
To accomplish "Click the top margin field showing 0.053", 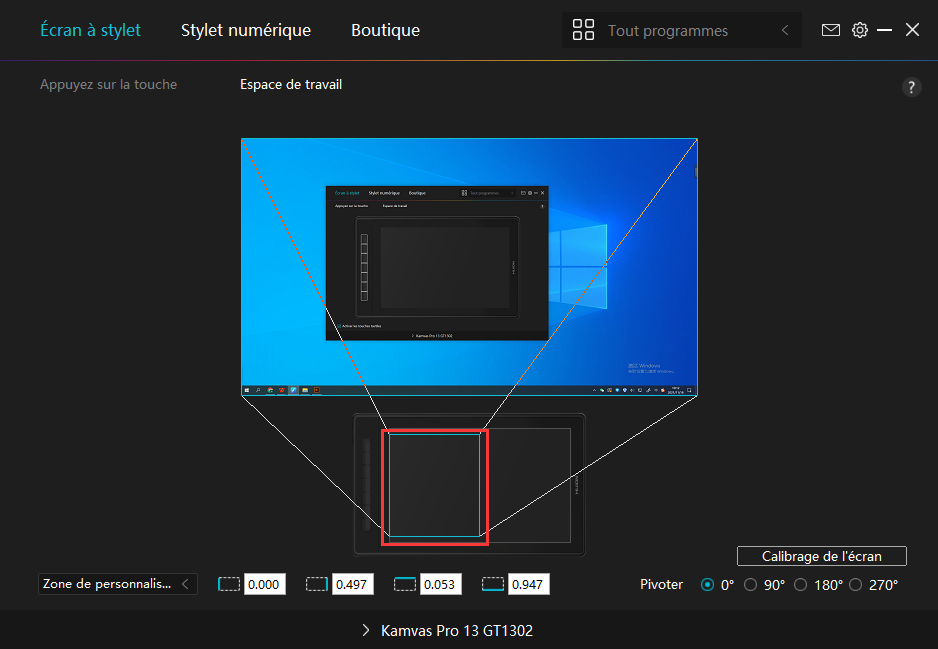I will click(x=440, y=584).
